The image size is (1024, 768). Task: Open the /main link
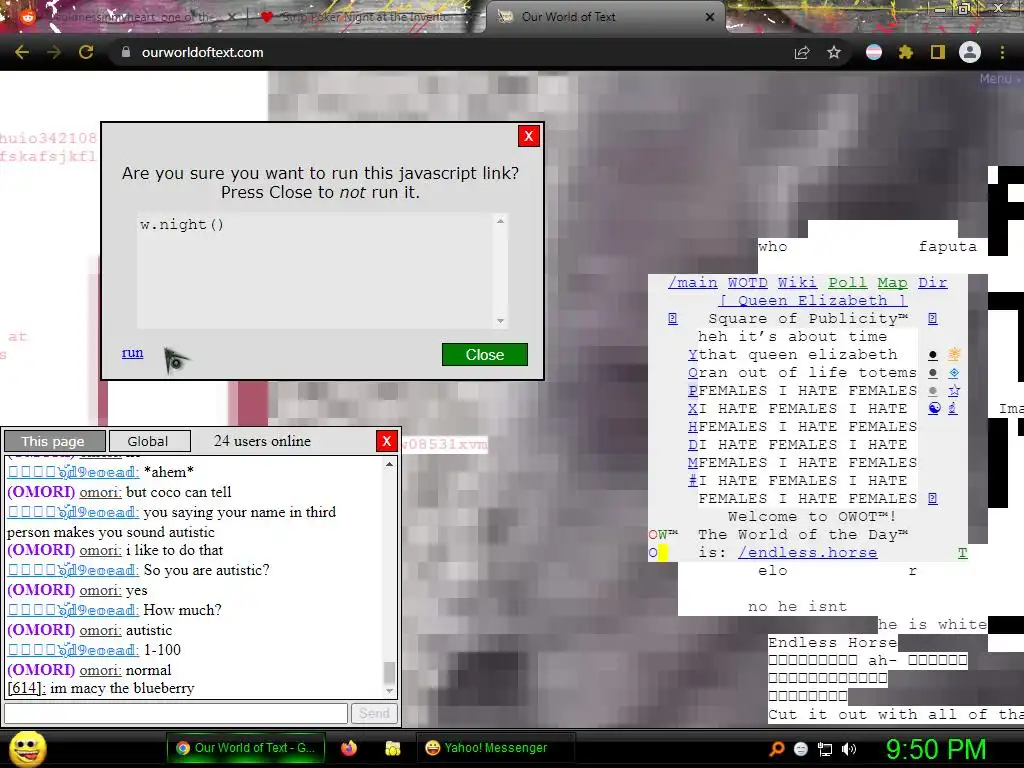coord(692,283)
